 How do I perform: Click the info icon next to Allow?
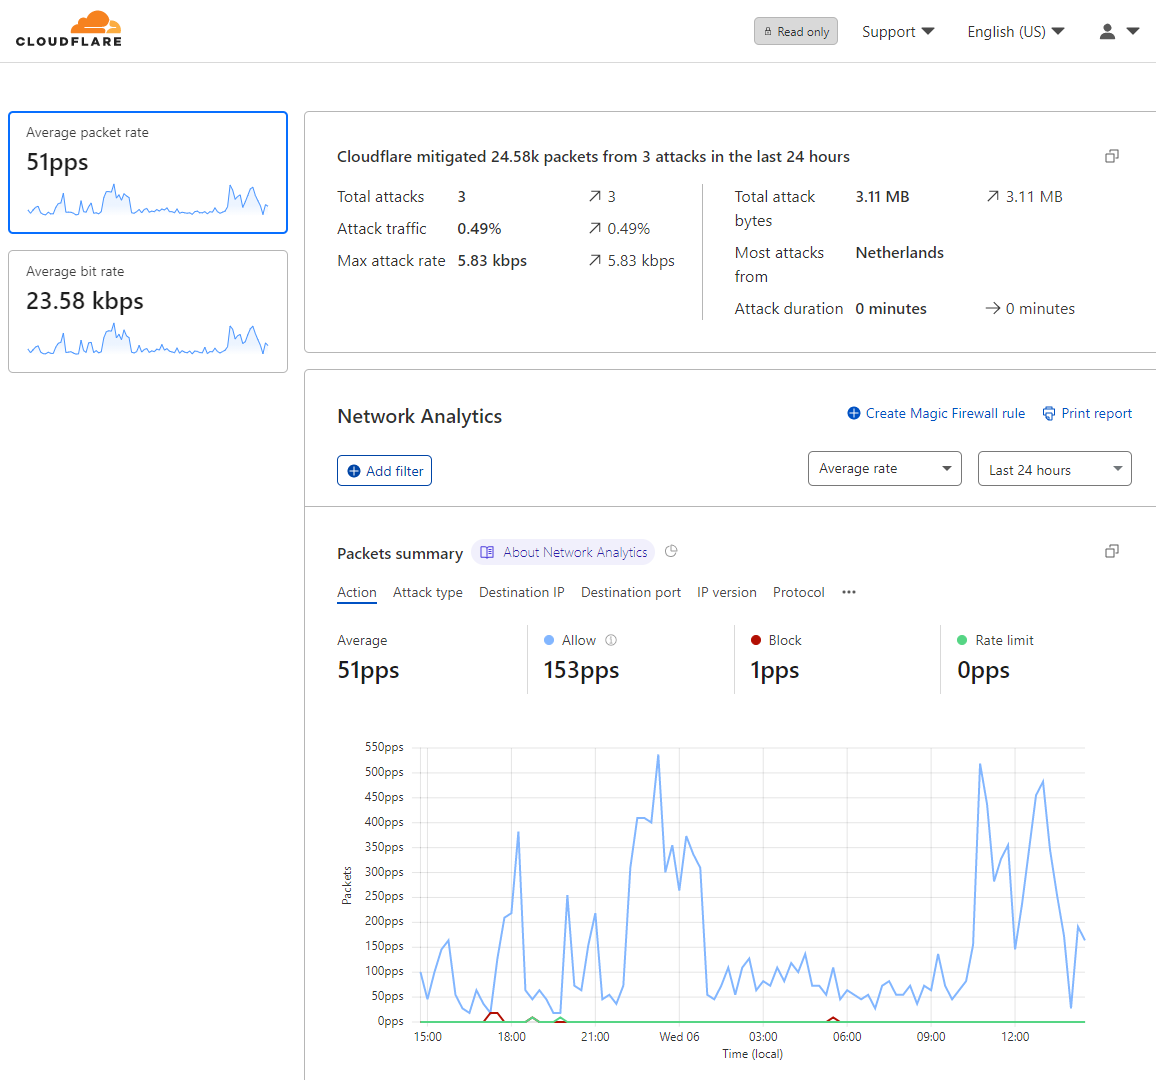point(610,639)
